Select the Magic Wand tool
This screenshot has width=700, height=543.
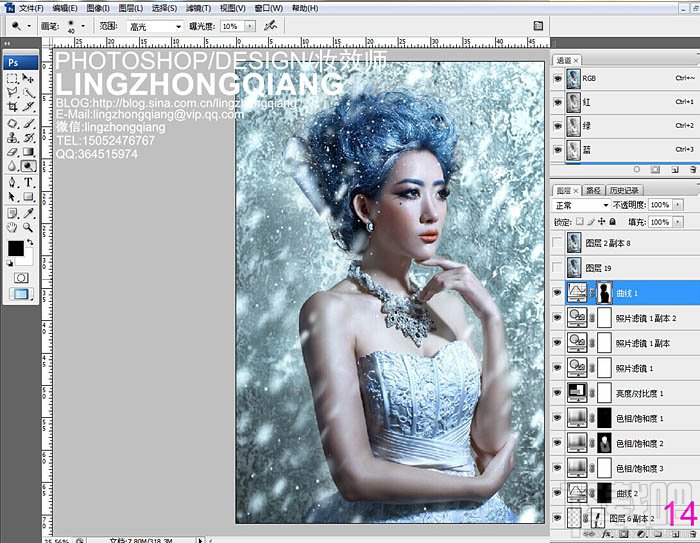click(28, 92)
